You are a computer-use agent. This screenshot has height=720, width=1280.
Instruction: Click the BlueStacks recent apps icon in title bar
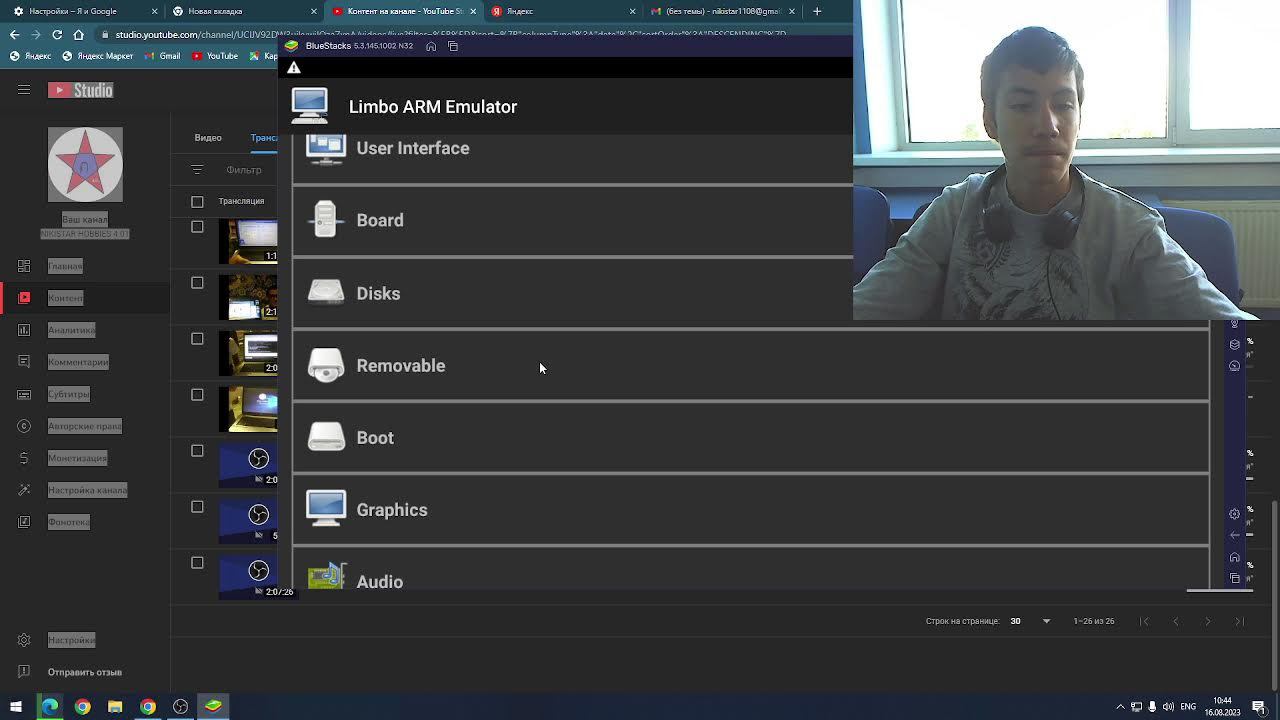[453, 46]
